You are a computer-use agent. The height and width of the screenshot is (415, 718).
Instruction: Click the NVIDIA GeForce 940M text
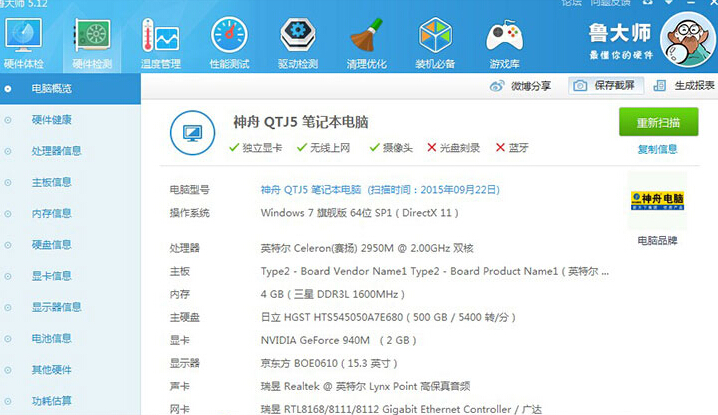(x=338, y=340)
